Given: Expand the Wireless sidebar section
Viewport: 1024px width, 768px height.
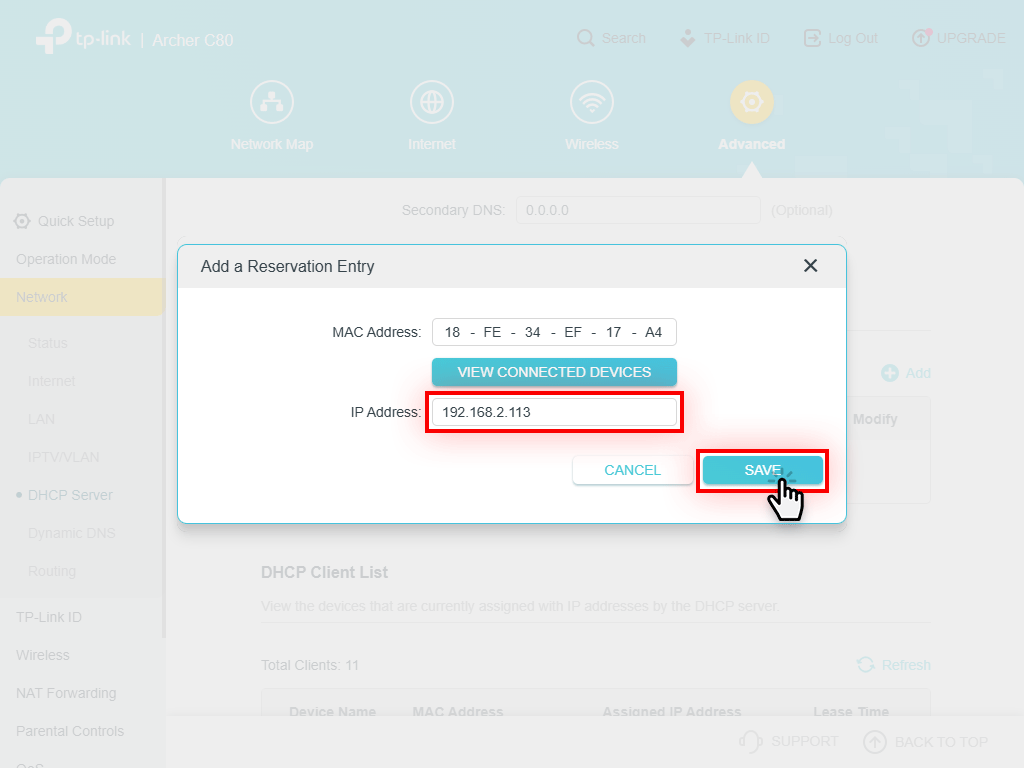Looking at the screenshot, I should pyautogui.click(x=42, y=655).
